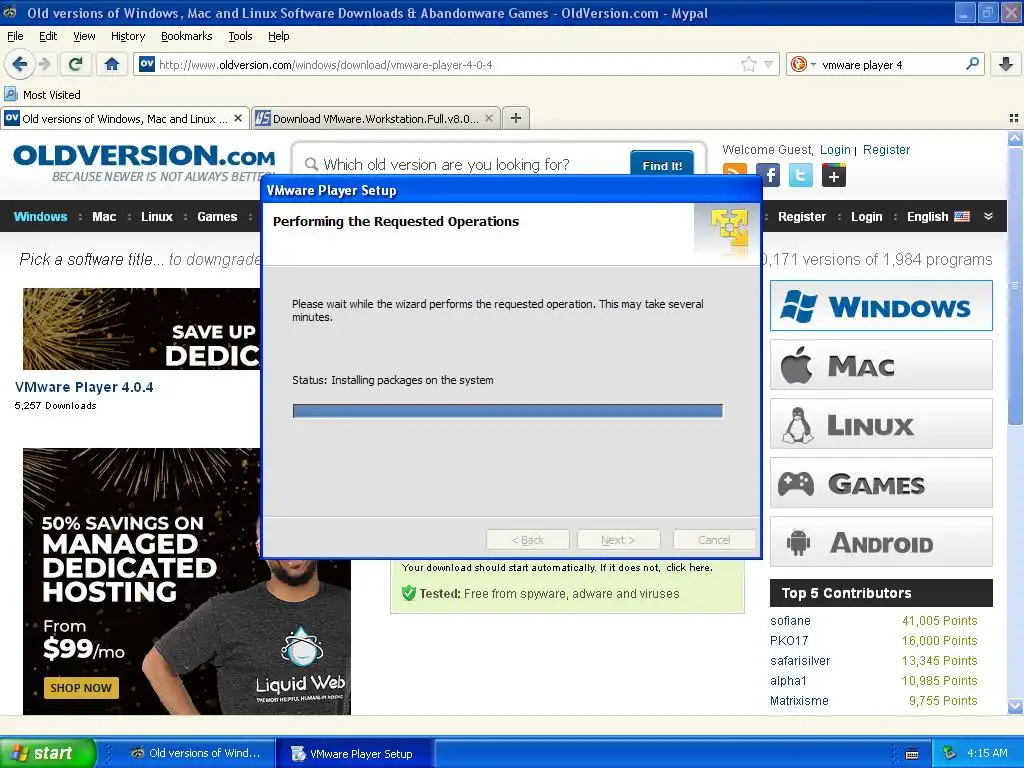Screen dimensions: 1024x768
Task: Open the Windows XP start button
Action: [47, 753]
